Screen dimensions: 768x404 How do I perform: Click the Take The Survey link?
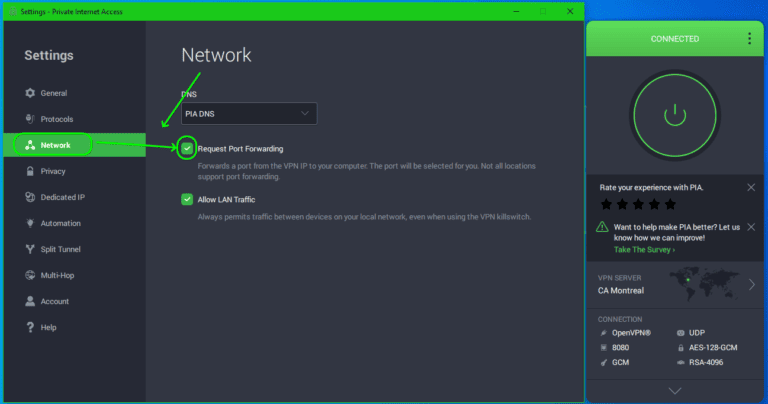coord(643,250)
